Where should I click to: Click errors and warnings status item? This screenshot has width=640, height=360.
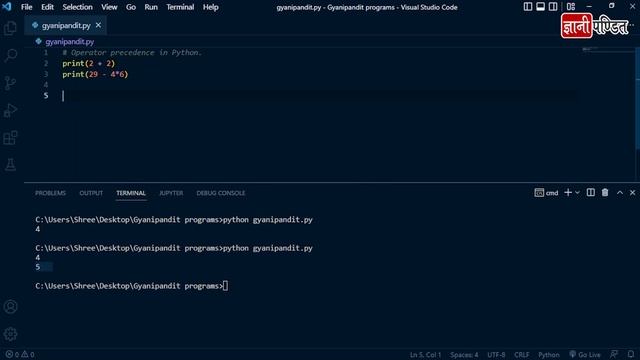pyautogui.click(x=20, y=355)
